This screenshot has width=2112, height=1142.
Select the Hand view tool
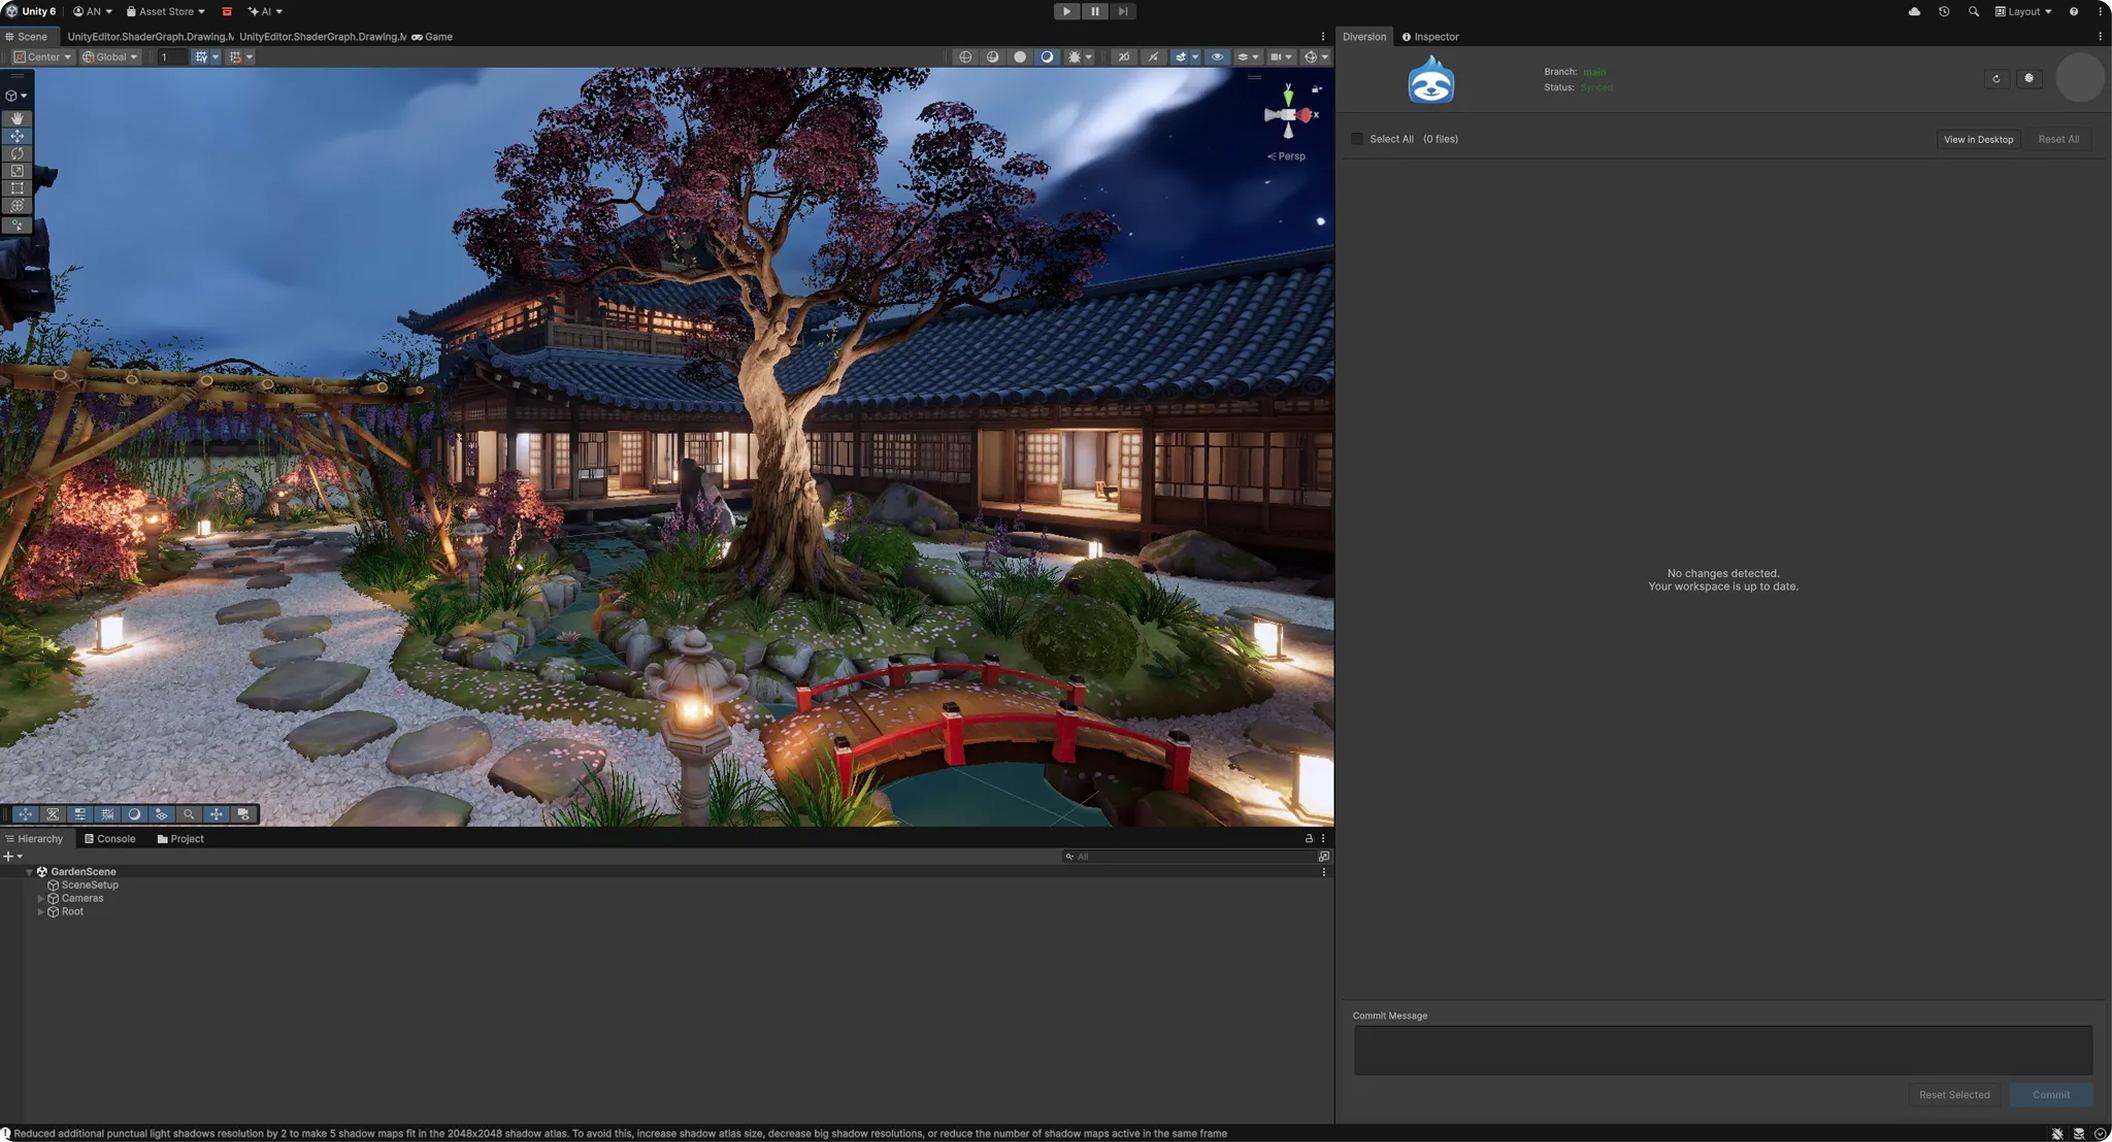pos(17,118)
